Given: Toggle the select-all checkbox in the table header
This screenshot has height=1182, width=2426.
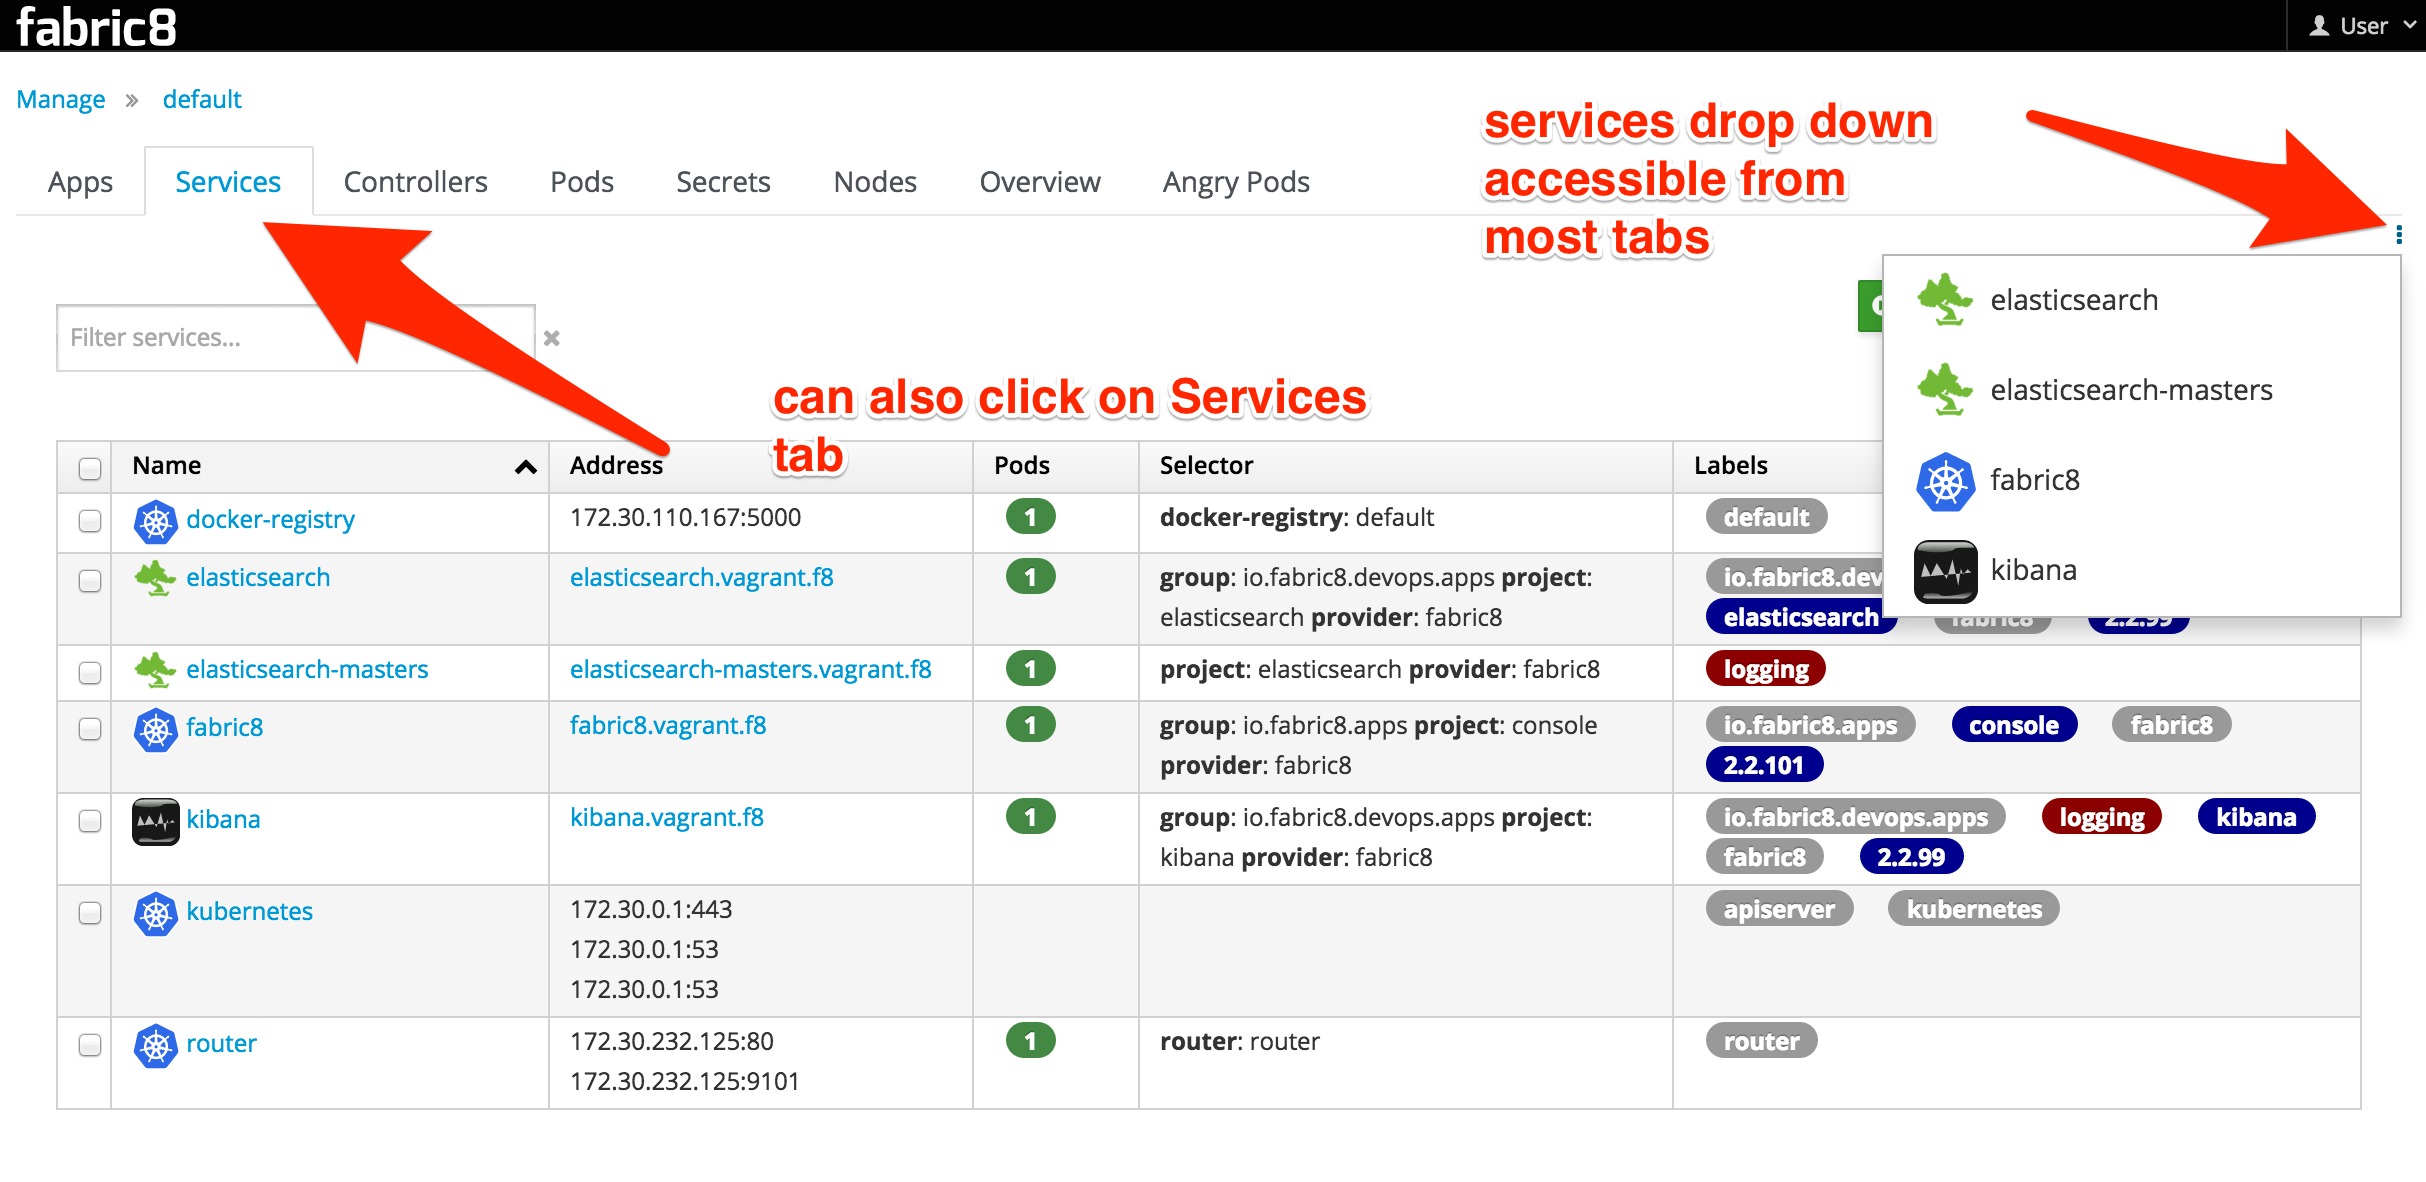Looking at the screenshot, I should 90,468.
